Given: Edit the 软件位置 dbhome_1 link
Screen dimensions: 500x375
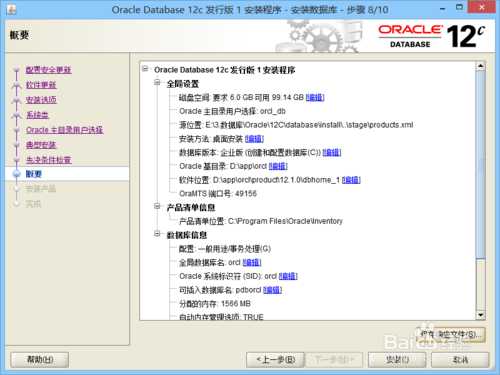Looking at the screenshot, I should pyautogui.click(x=351, y=180).
